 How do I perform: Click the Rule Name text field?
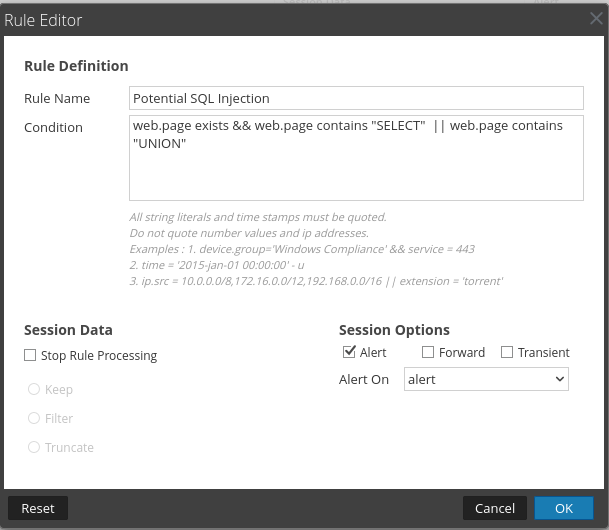click(356, 98)
